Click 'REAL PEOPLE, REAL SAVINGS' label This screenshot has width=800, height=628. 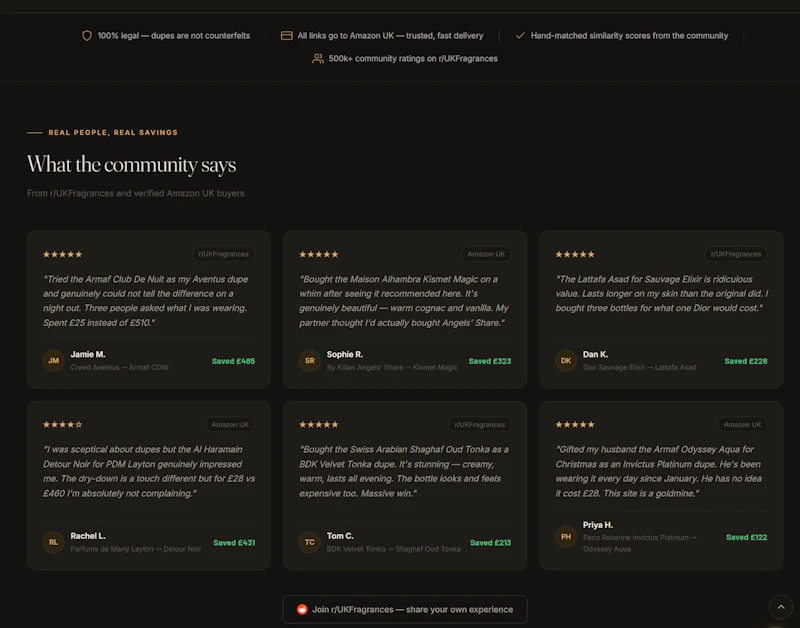click(113, 133)
